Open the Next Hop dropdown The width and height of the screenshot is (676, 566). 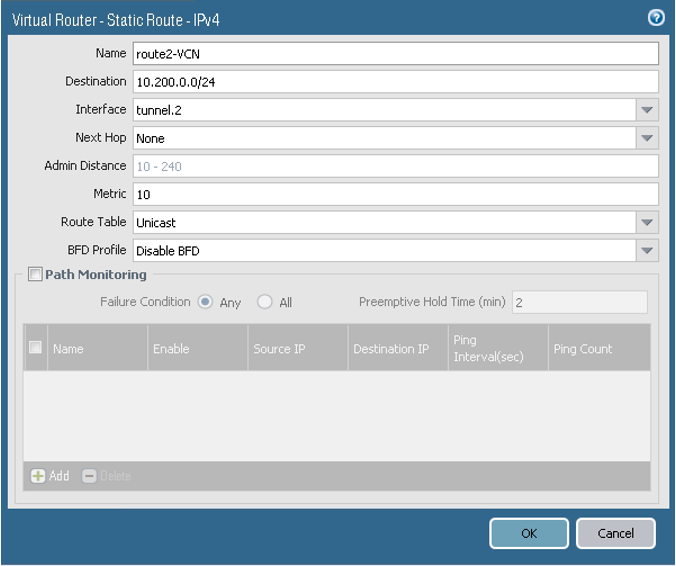(x=647, y=138)
